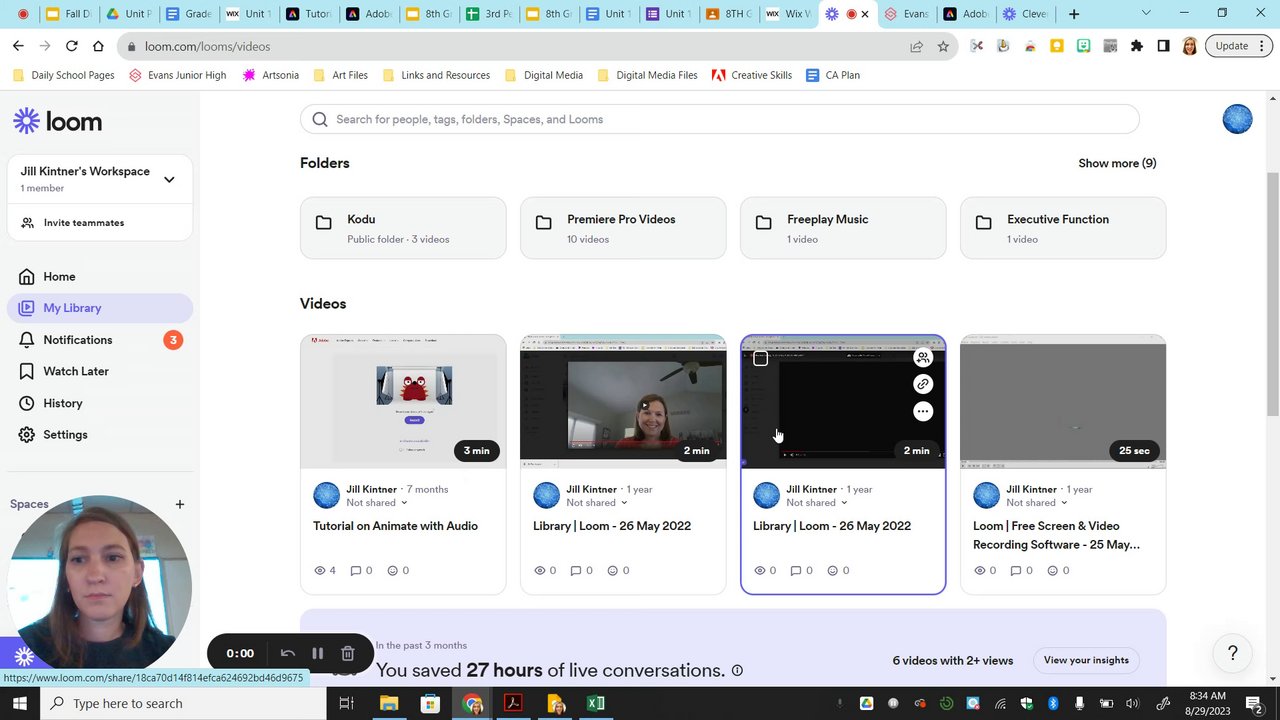The width and height of the screenshot is (1280, 720).
Task: Delete the recording with trash icon
Action: point(347,653)
